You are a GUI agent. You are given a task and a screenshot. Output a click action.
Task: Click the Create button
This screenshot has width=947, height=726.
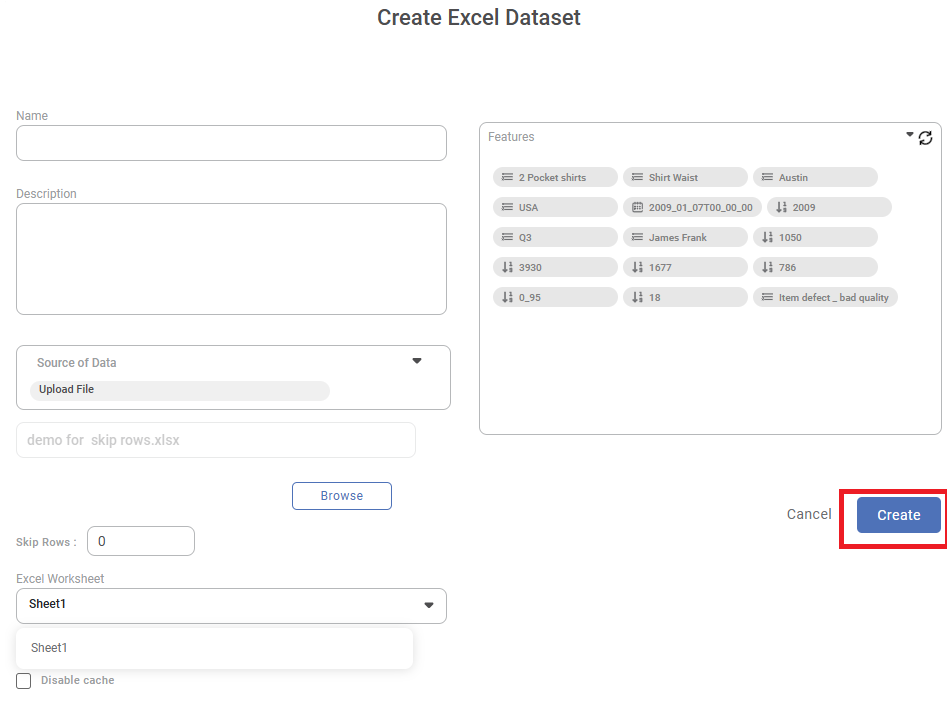pos(898,515)
